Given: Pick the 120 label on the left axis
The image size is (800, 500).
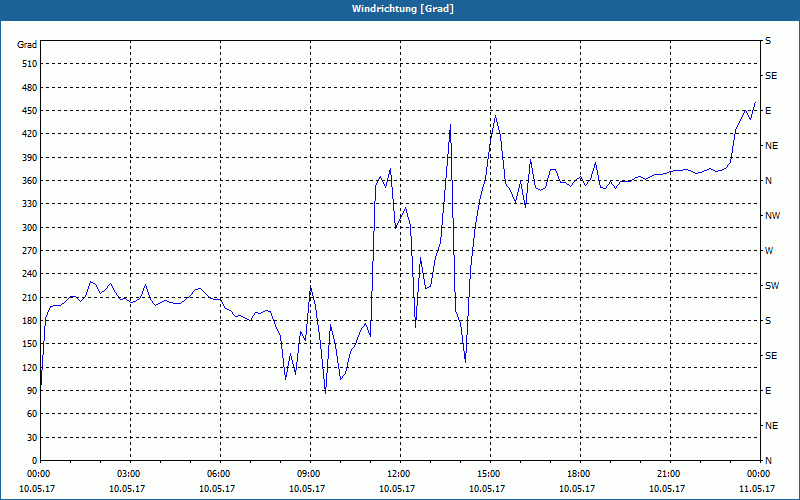Looking at the screenshot, I should click(30, 367).
